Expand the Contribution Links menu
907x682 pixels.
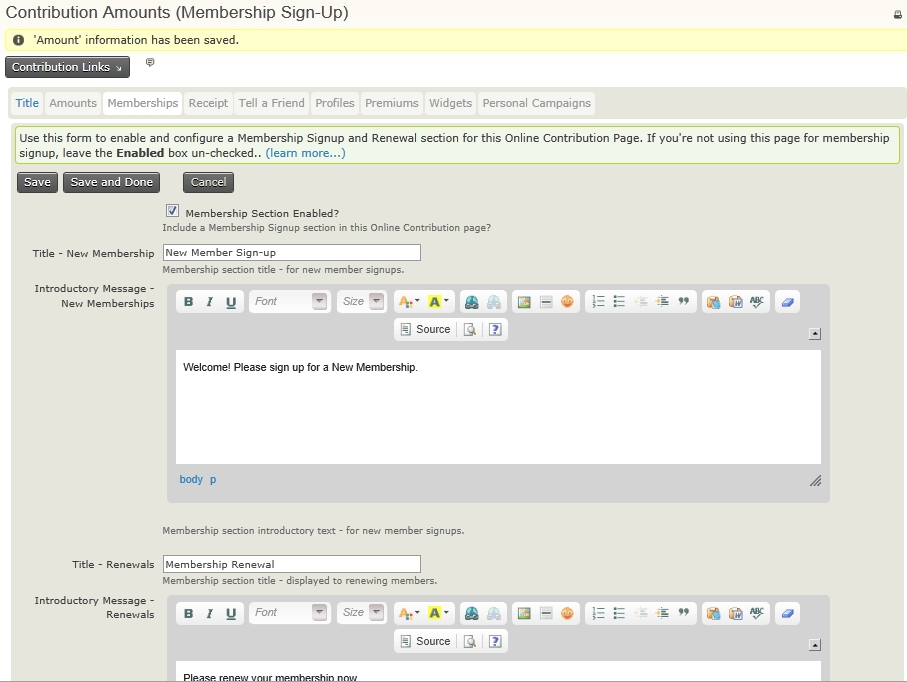(67, 67)
